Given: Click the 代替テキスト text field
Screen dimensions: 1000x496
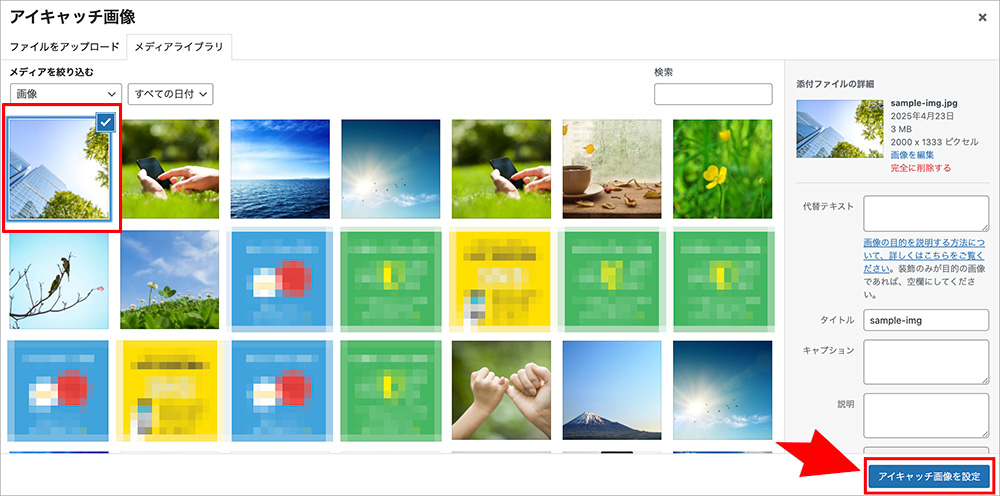Looking at the screenshot, I should click(x=925, y=214).
